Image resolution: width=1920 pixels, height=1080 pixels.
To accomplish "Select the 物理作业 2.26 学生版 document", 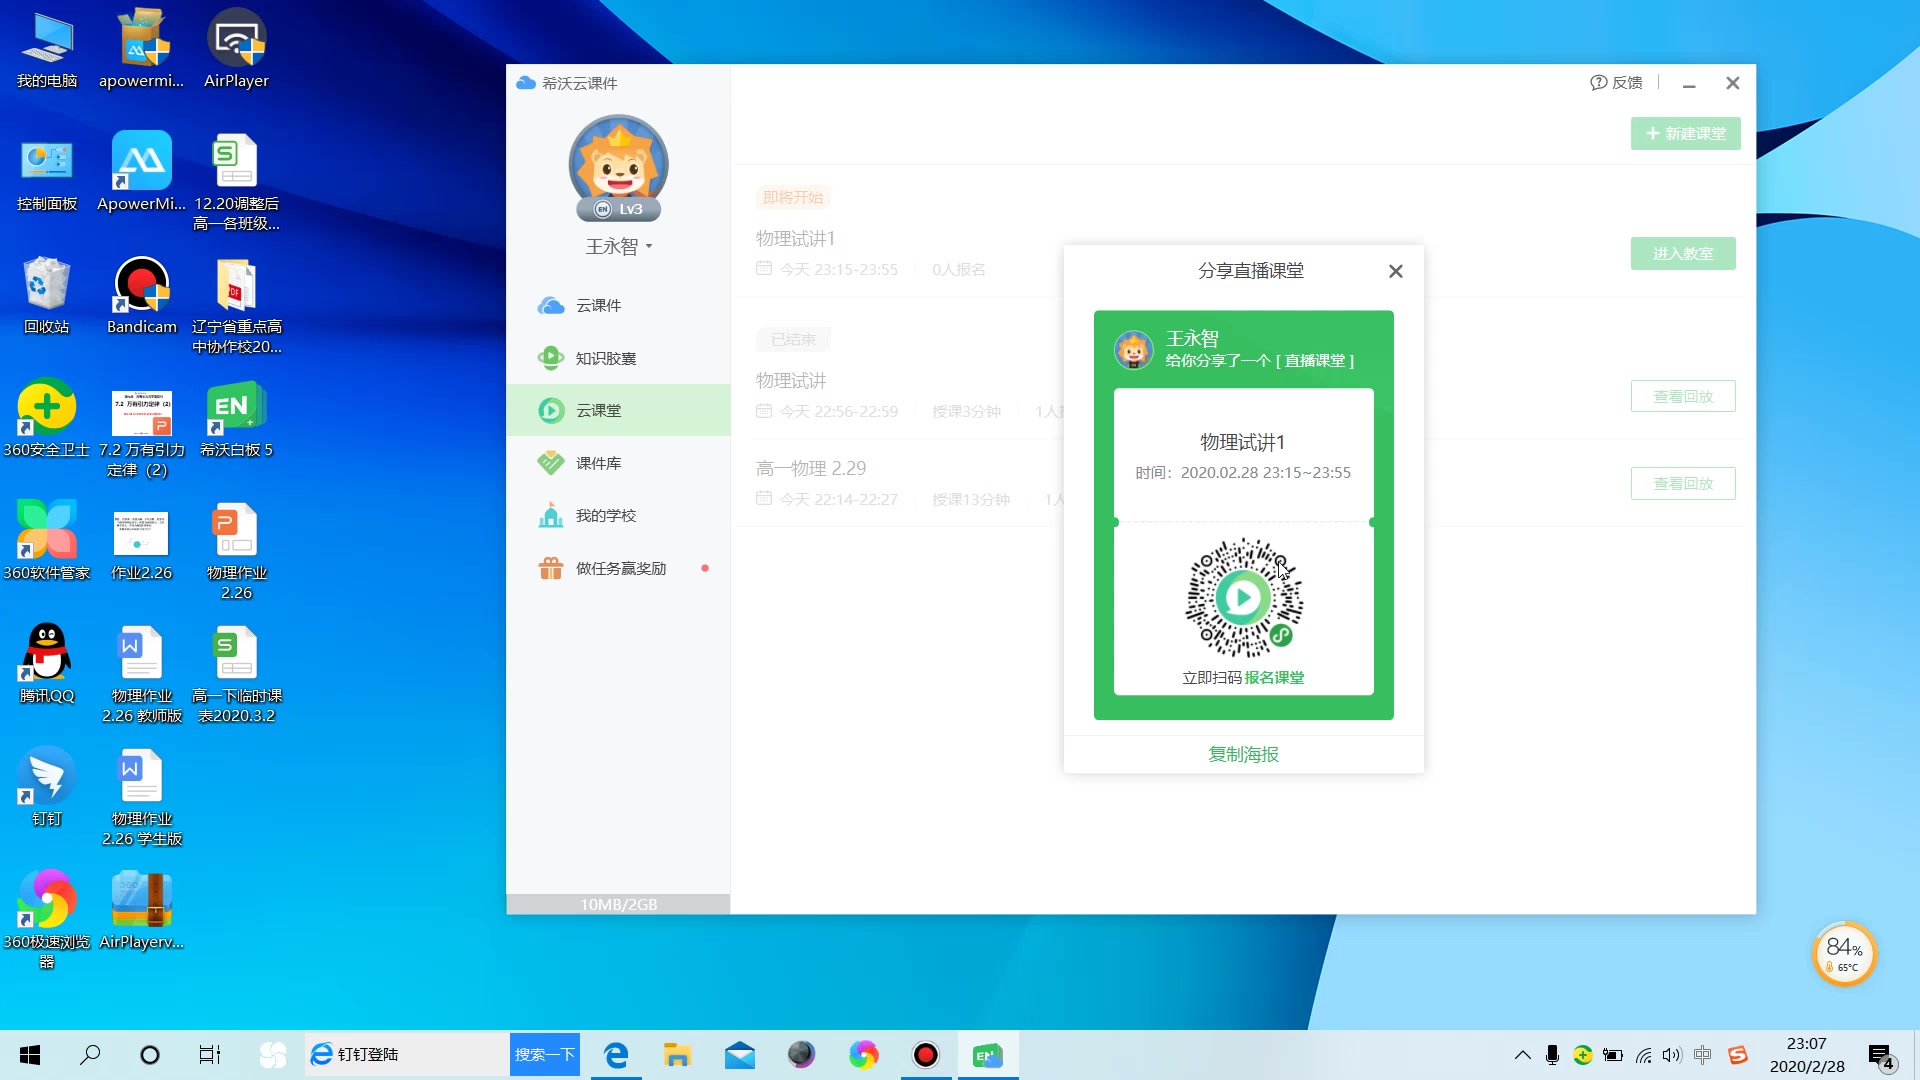I will pos(142,798).
